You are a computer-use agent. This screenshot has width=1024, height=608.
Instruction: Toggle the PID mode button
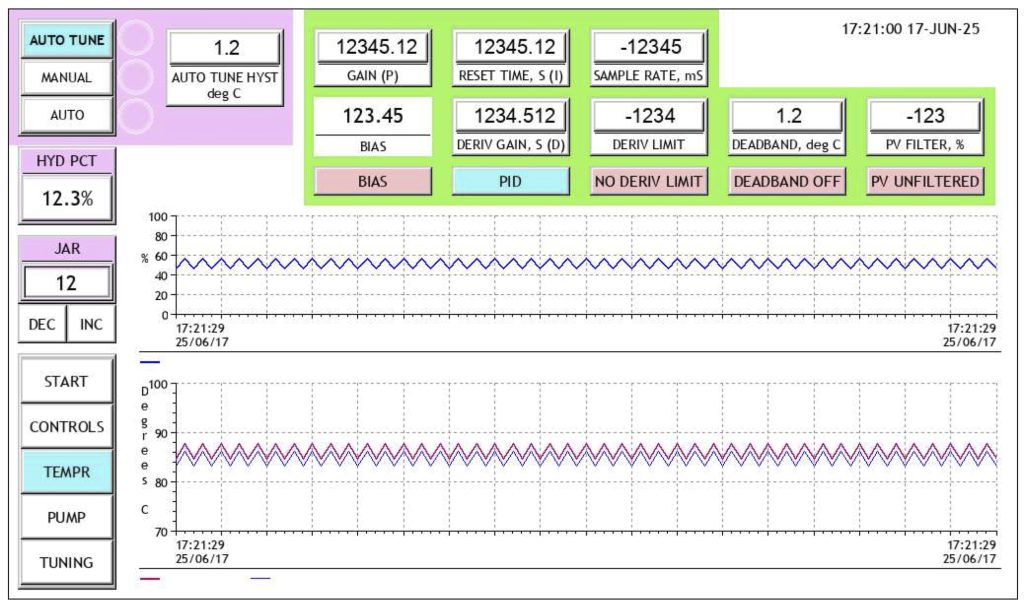(511, 182)
